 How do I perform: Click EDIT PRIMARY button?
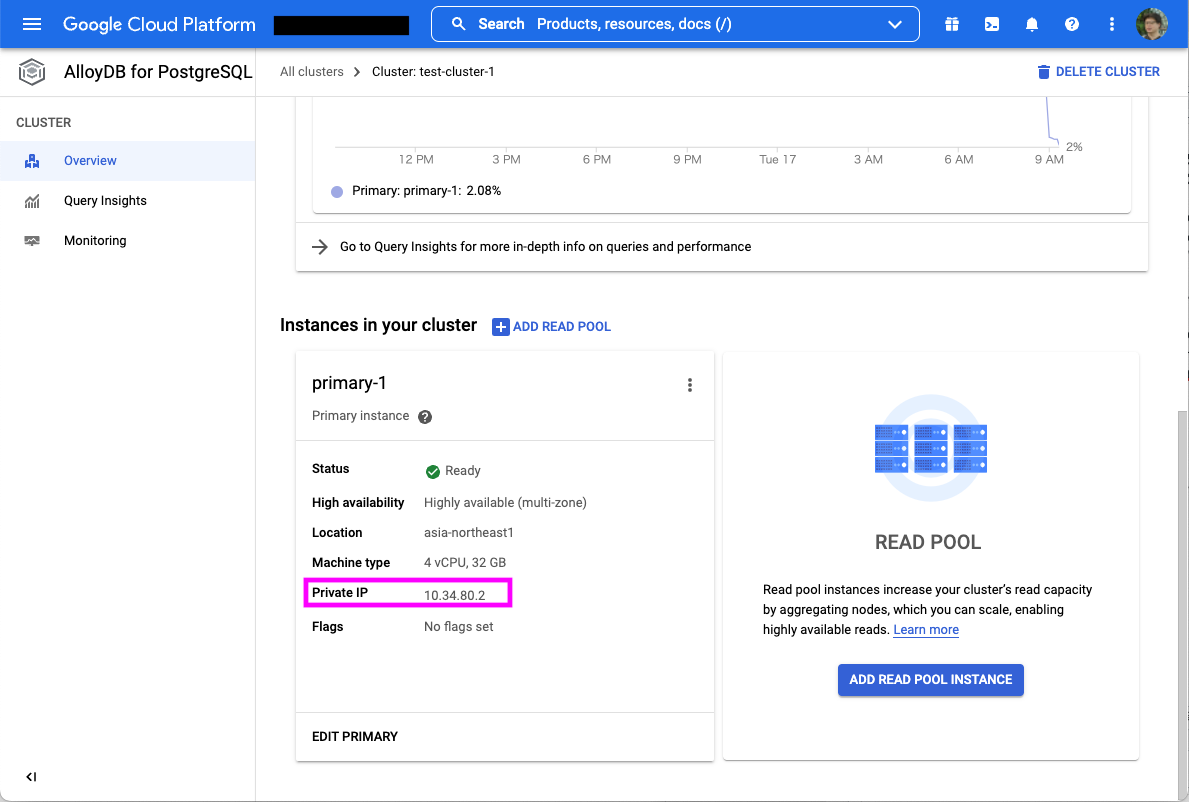[355, 737]
